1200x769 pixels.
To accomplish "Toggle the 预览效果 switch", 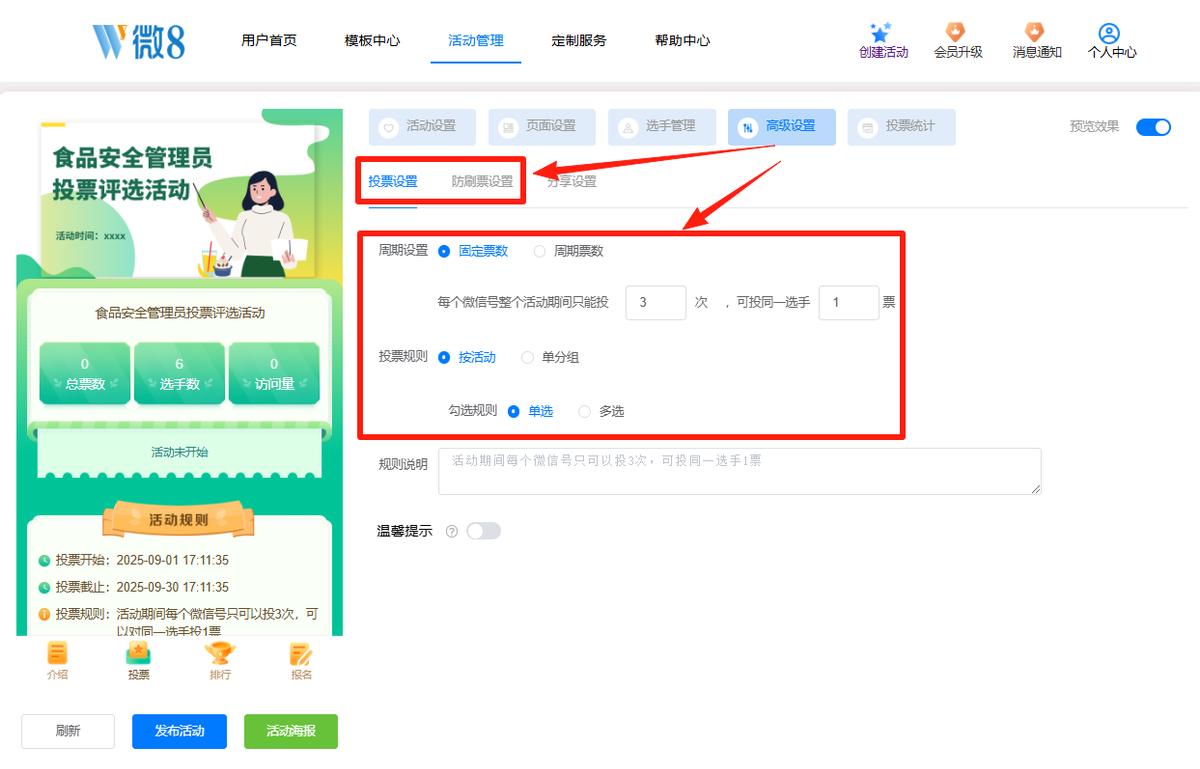I will pos(1153,127).
